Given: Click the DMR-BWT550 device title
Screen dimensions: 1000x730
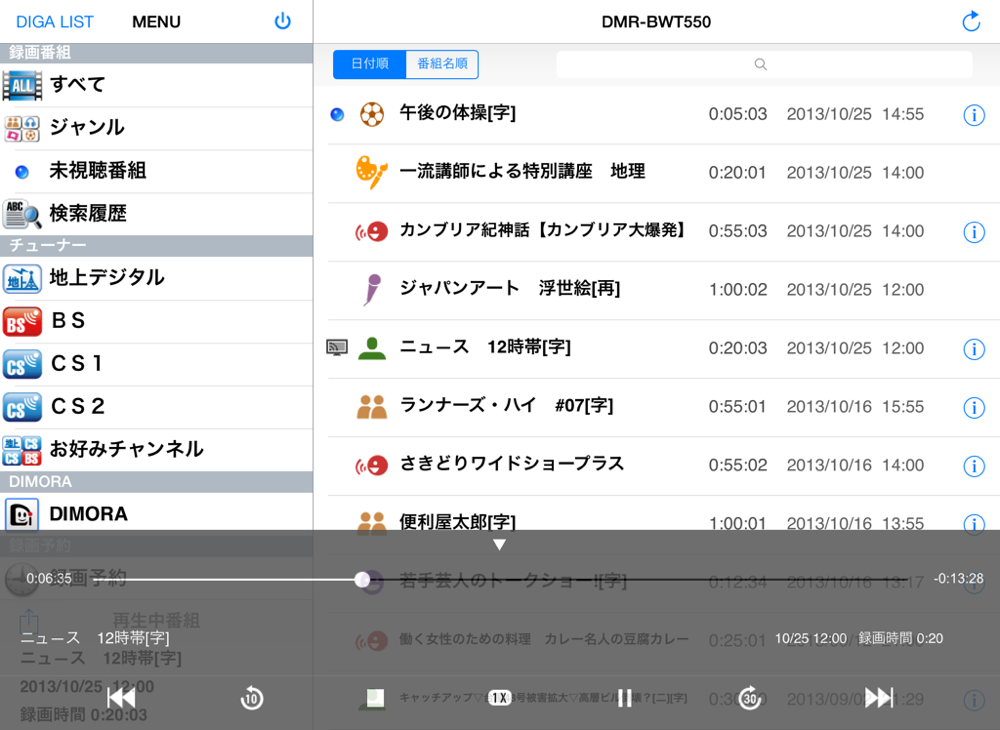Looking at the screenshot, I should pos(656,22).
